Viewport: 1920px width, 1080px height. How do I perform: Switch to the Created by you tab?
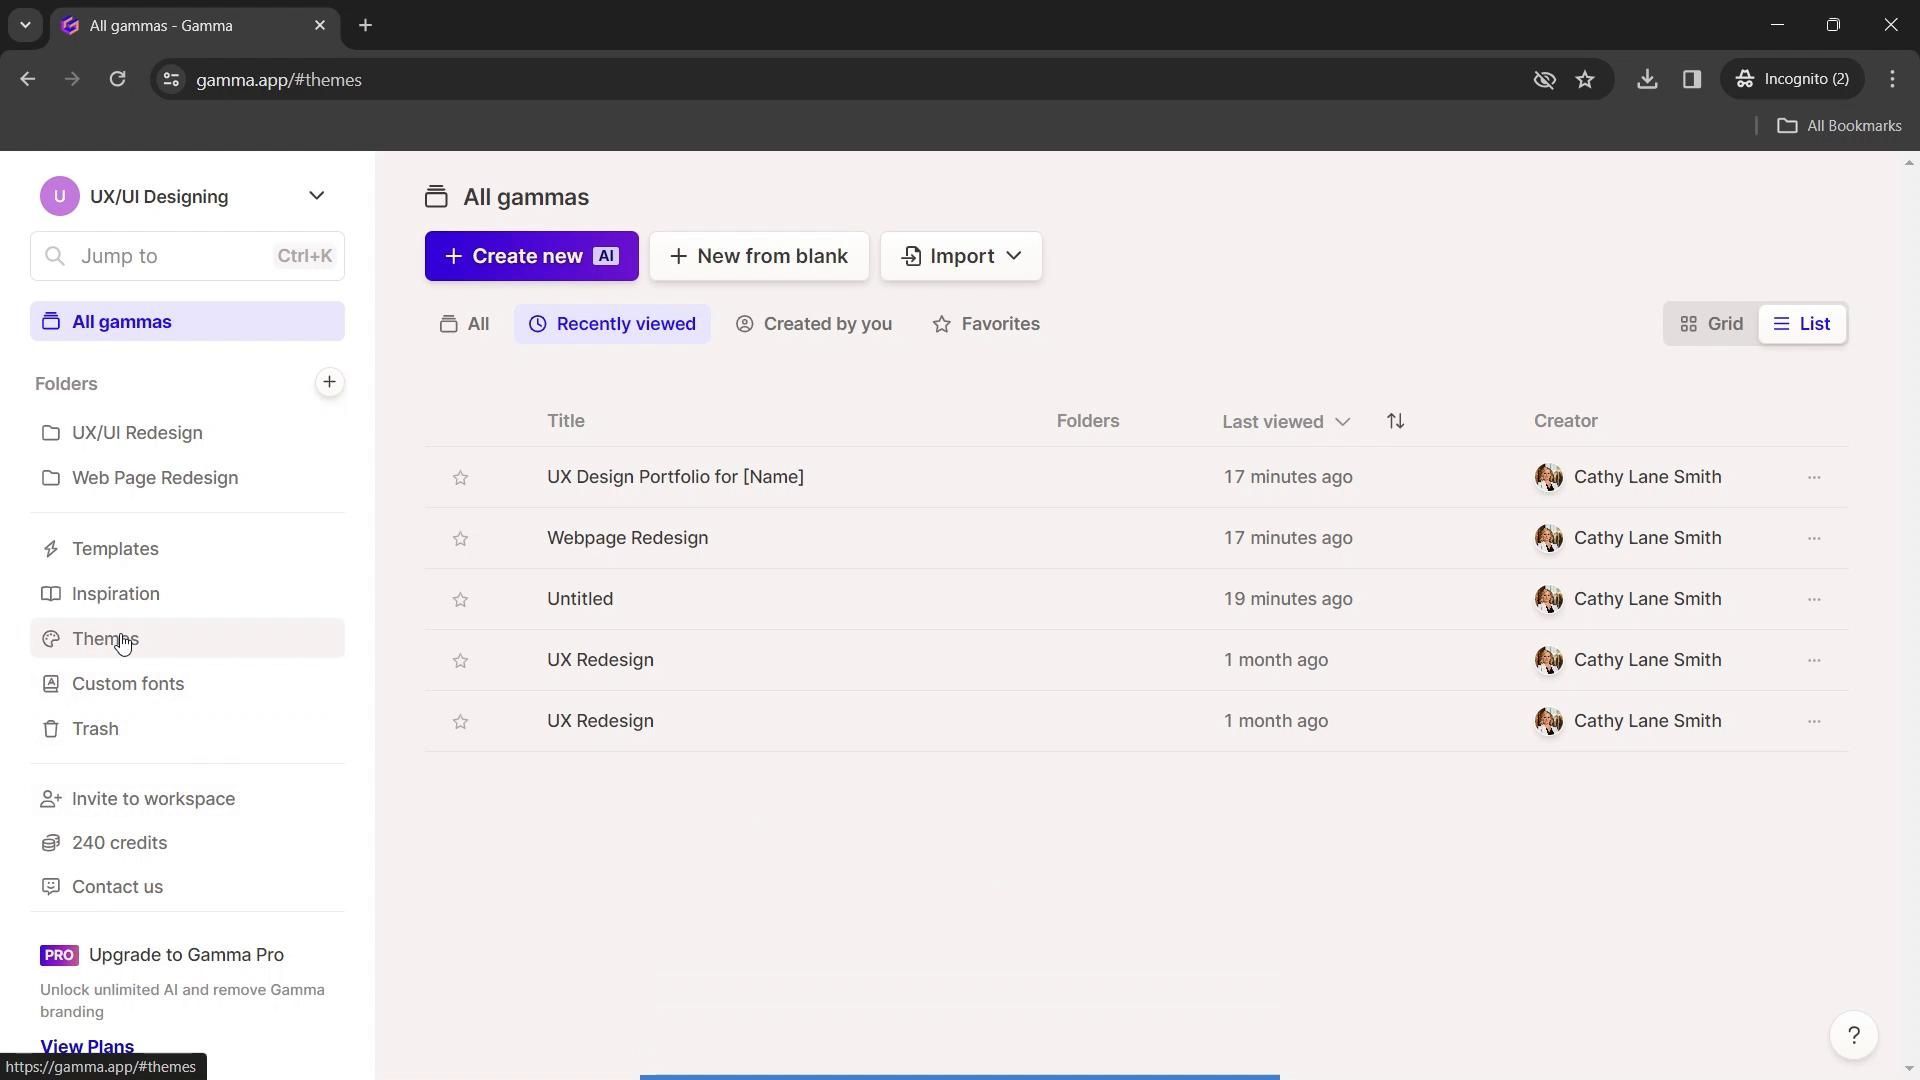(813, 323)
